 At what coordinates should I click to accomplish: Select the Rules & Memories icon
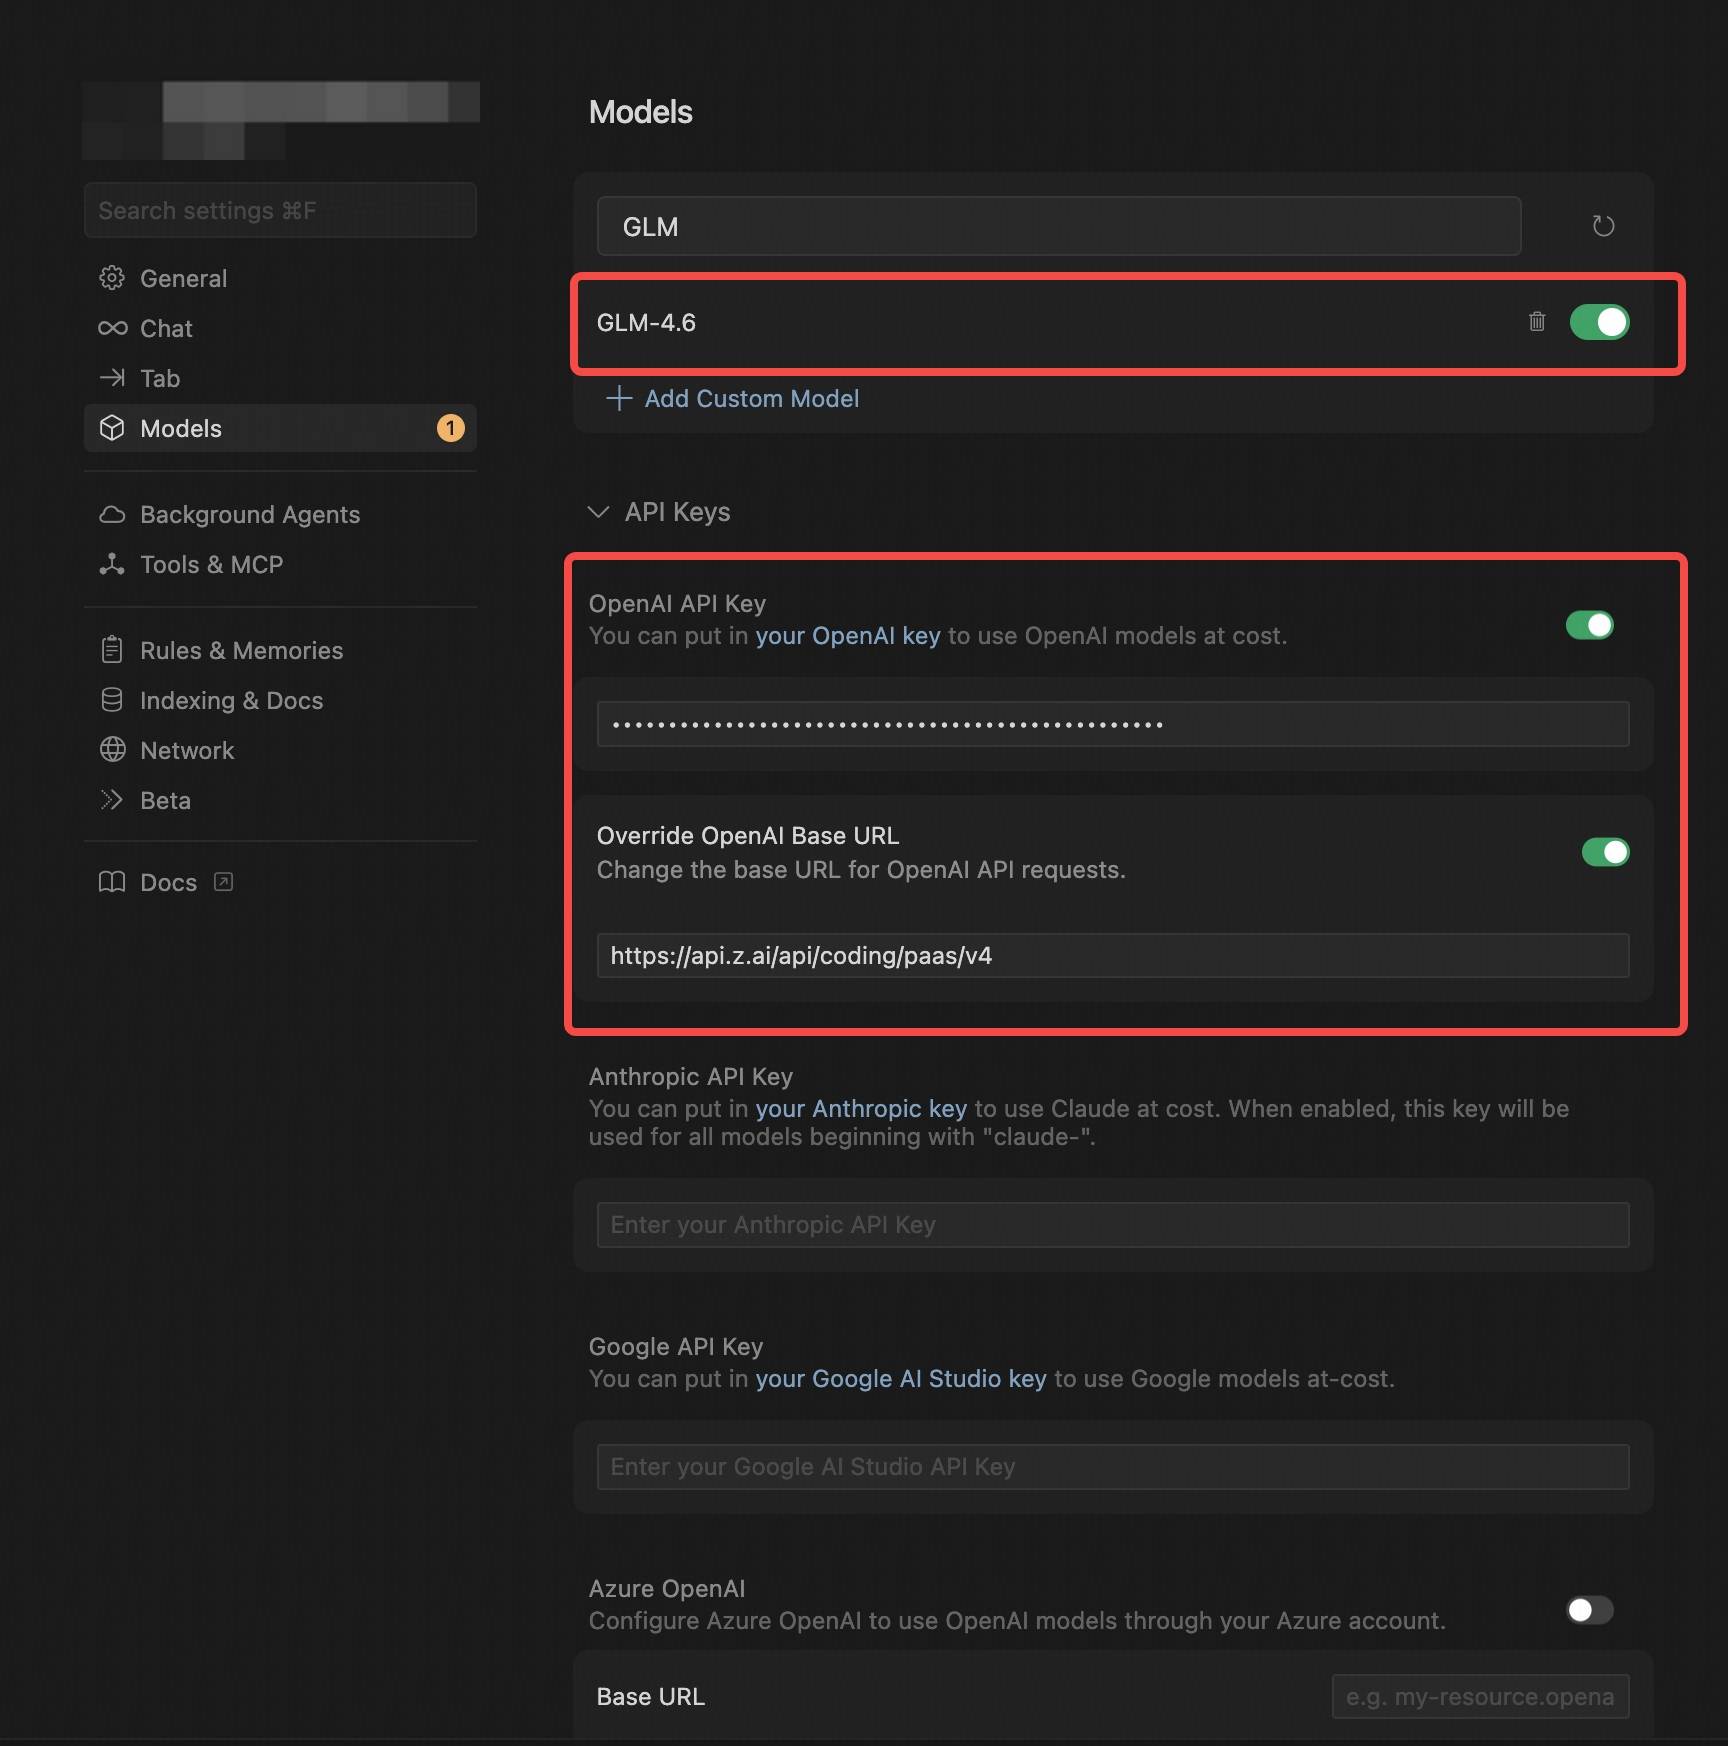112,650
